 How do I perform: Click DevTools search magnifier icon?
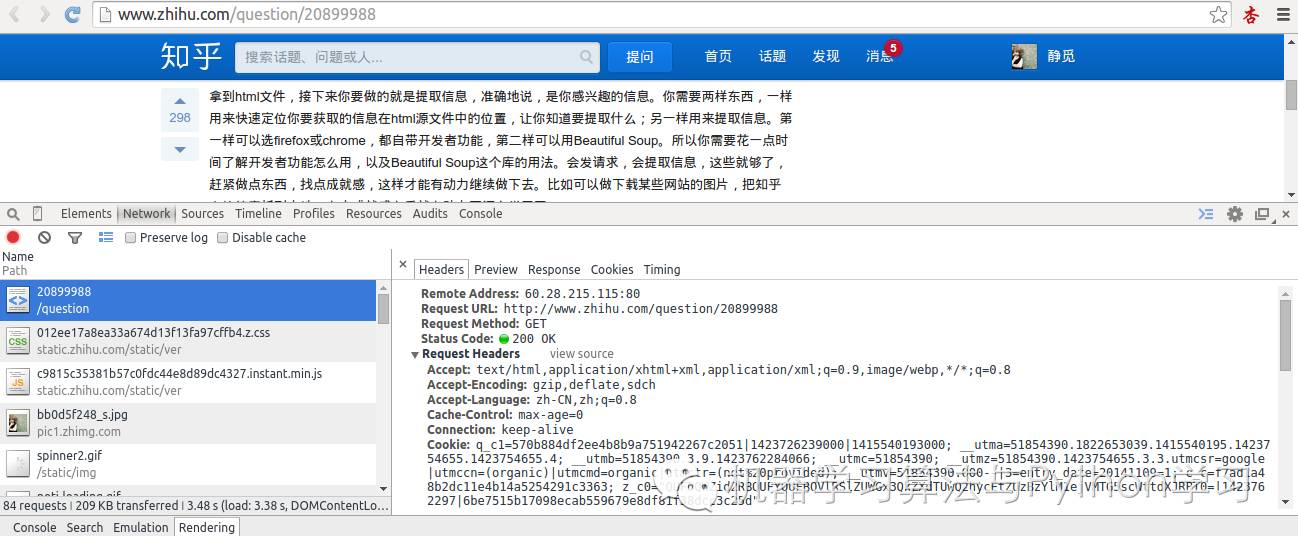13,214
